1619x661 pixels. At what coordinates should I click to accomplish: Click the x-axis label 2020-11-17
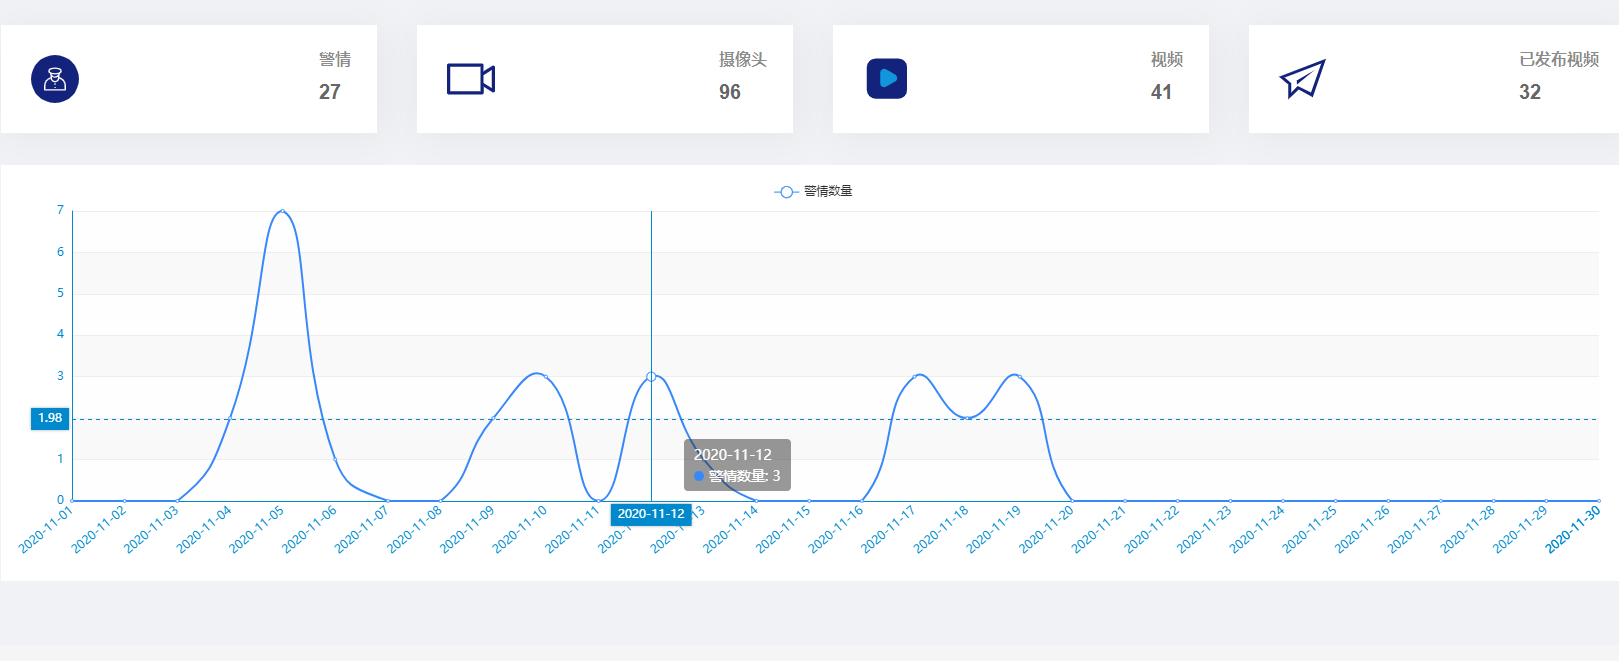(889, 529)
